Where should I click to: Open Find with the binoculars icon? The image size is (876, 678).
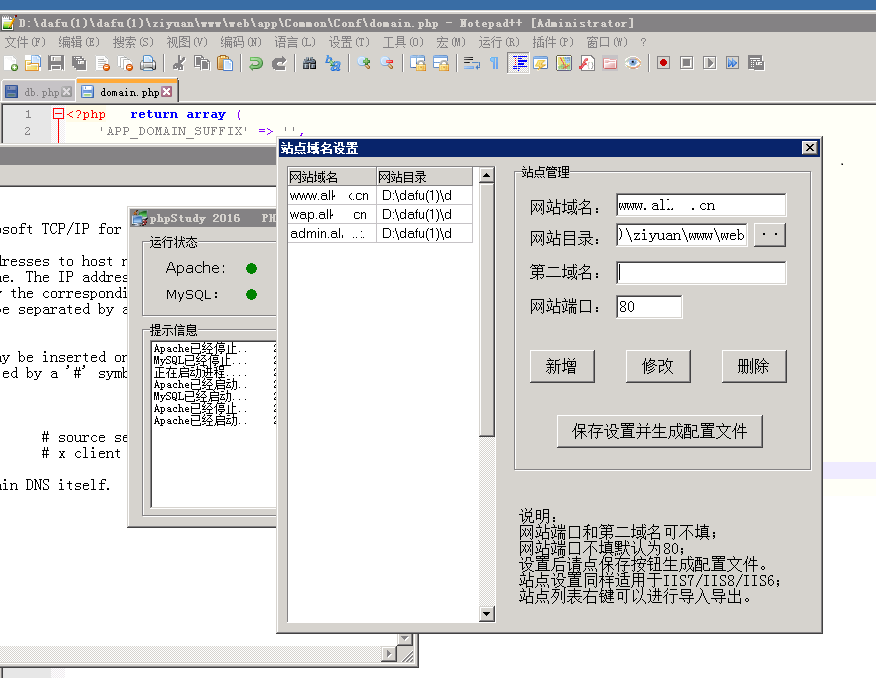coord(310,64)
